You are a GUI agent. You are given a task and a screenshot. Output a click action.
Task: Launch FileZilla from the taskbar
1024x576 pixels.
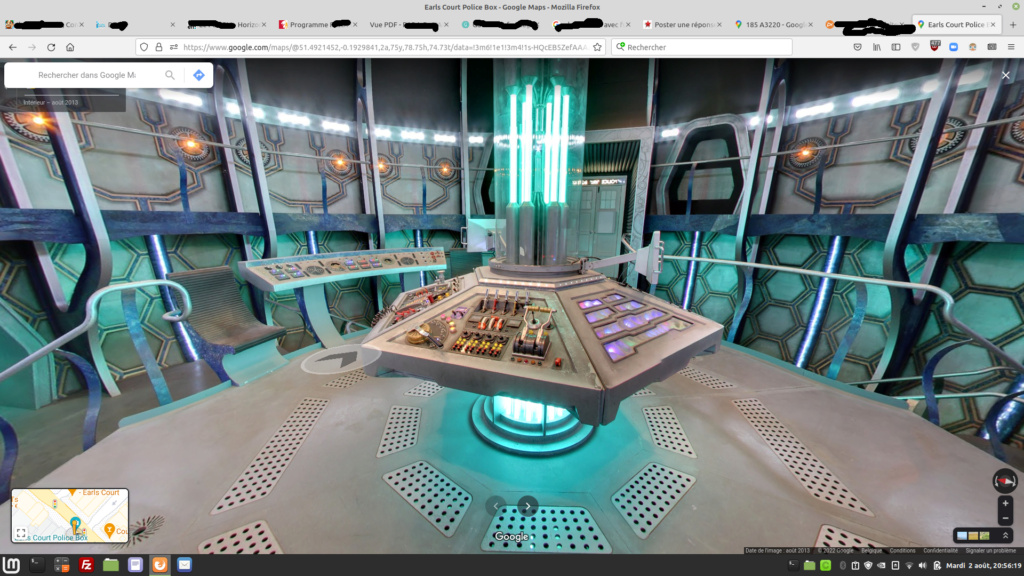click(86, 565)
